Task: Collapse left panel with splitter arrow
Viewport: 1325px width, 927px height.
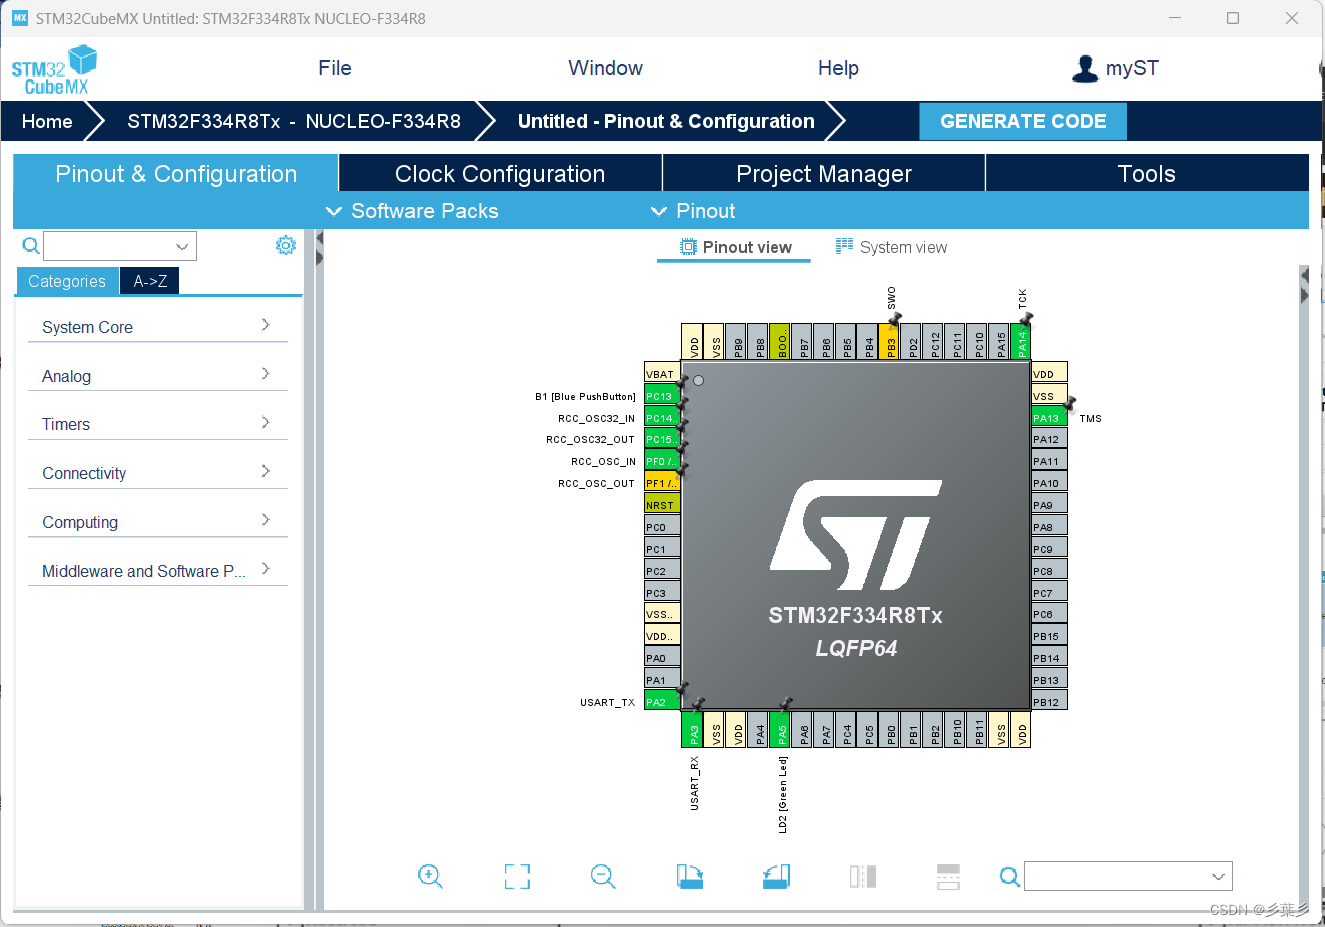Action: pyautogui.click(x=320, y=239)
